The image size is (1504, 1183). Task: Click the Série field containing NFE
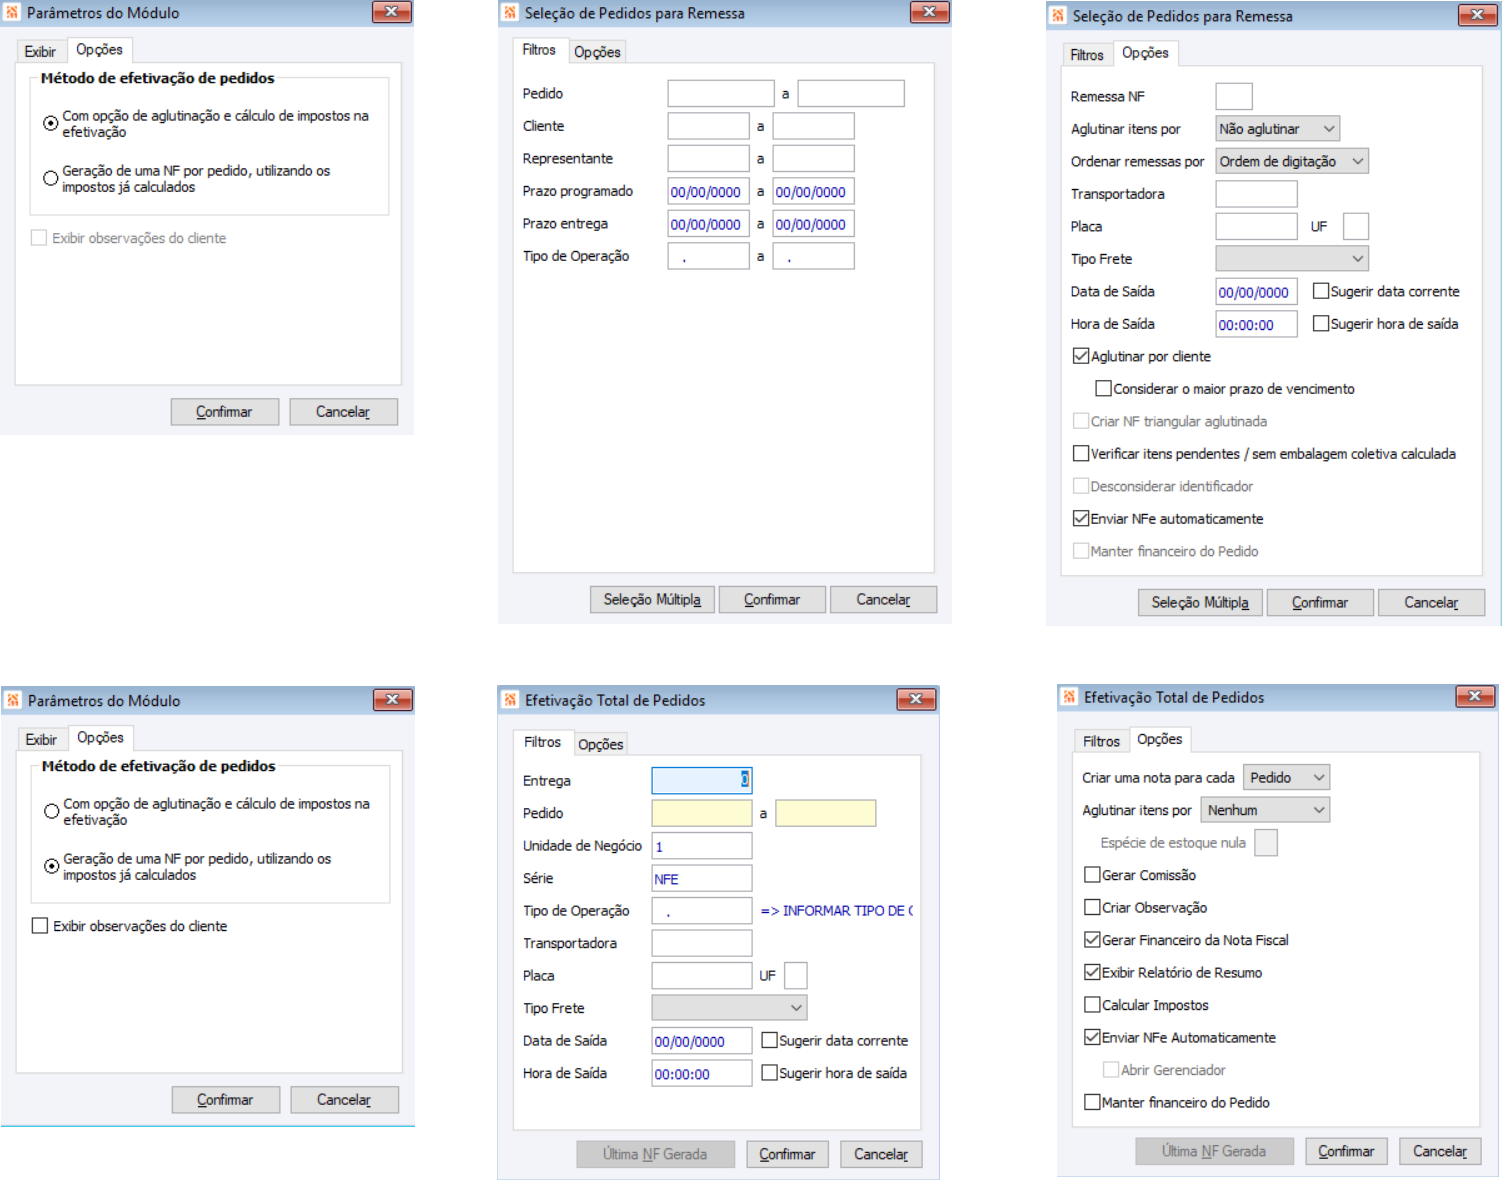[702, 879]
